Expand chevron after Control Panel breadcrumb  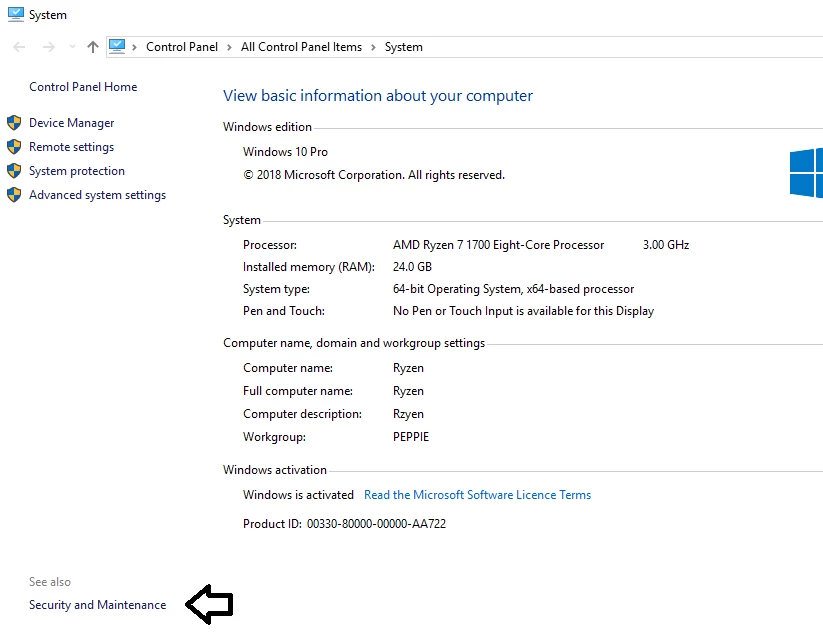click(x=229, y=47)
